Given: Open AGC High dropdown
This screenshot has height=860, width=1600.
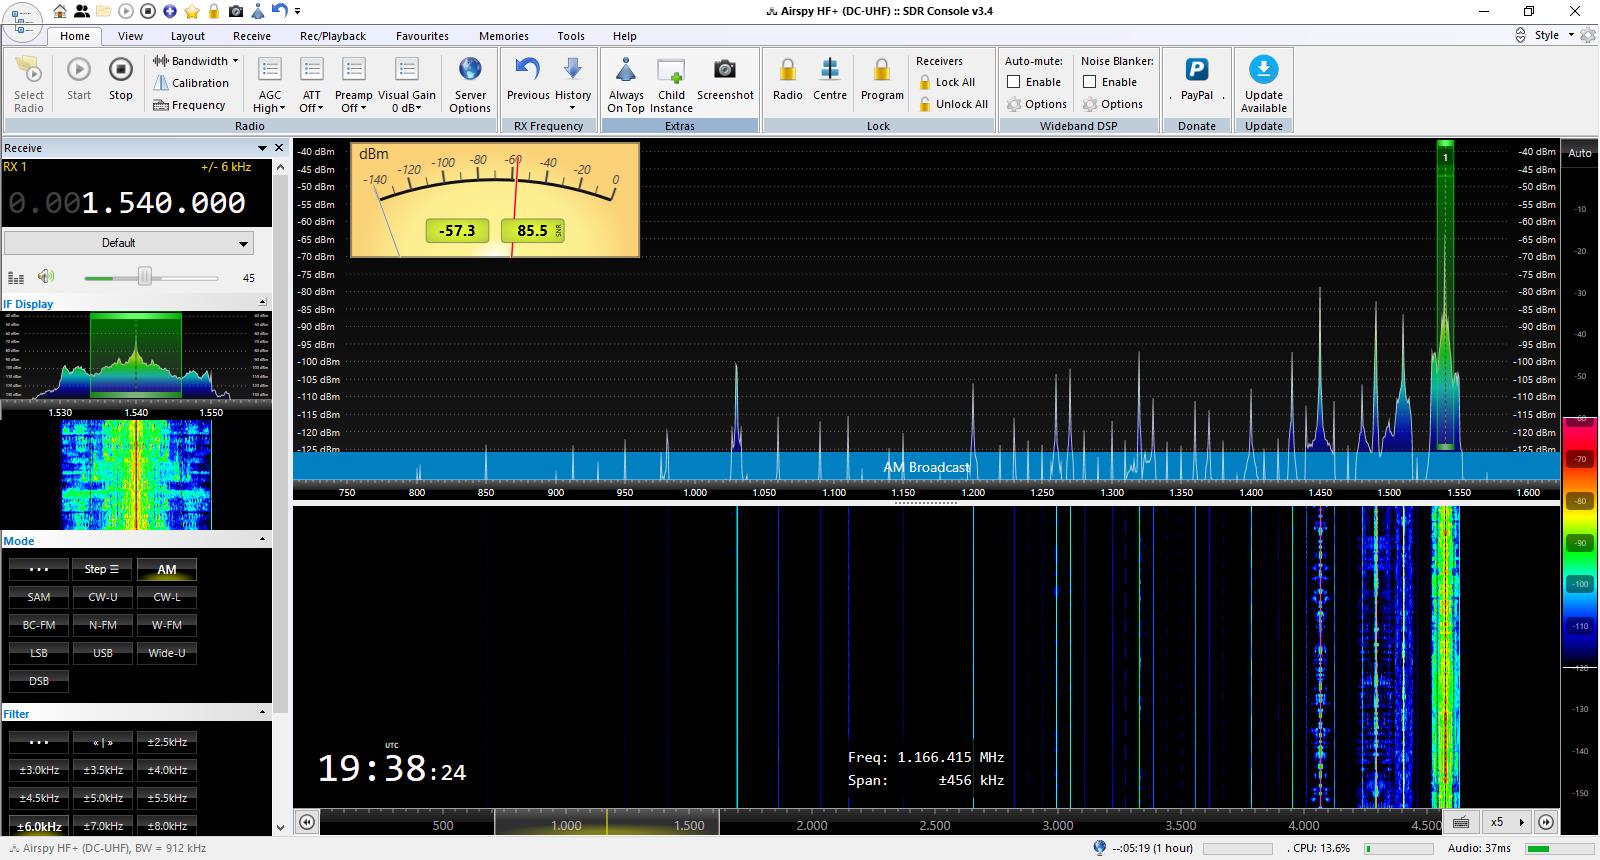Looking at the screenshot, I should 270,83.
